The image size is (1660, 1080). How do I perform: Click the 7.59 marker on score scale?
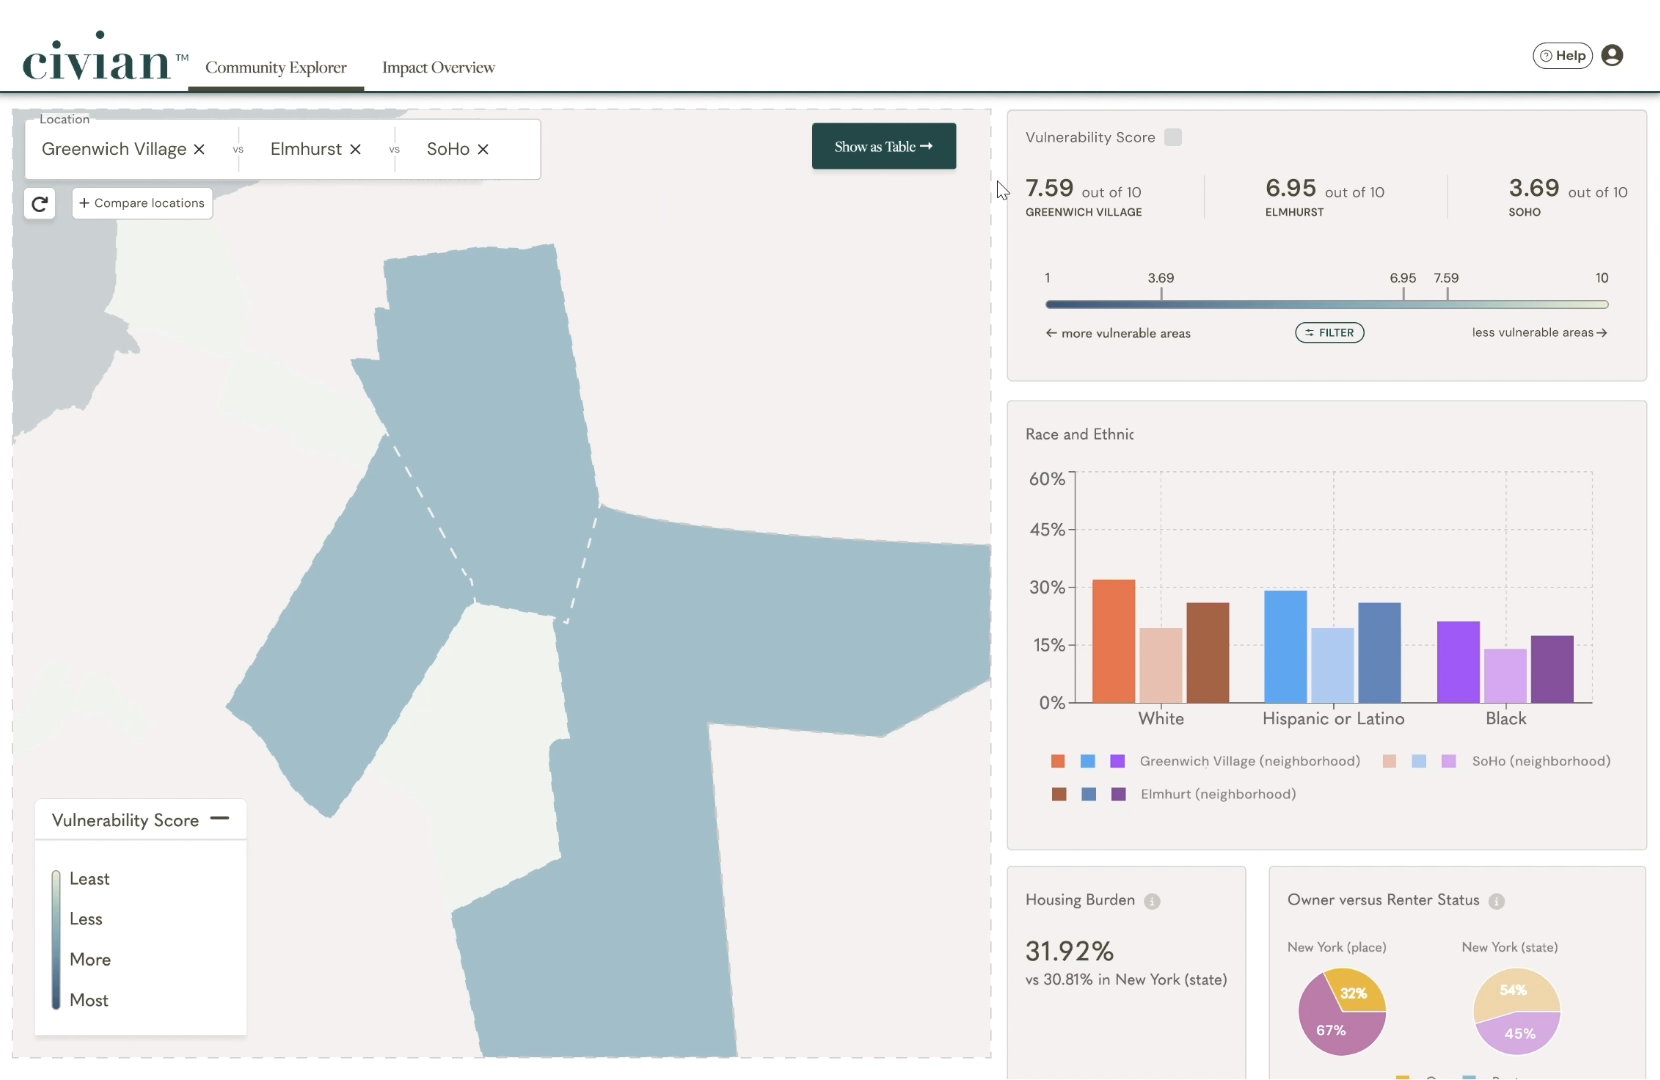coord(1446,278)
